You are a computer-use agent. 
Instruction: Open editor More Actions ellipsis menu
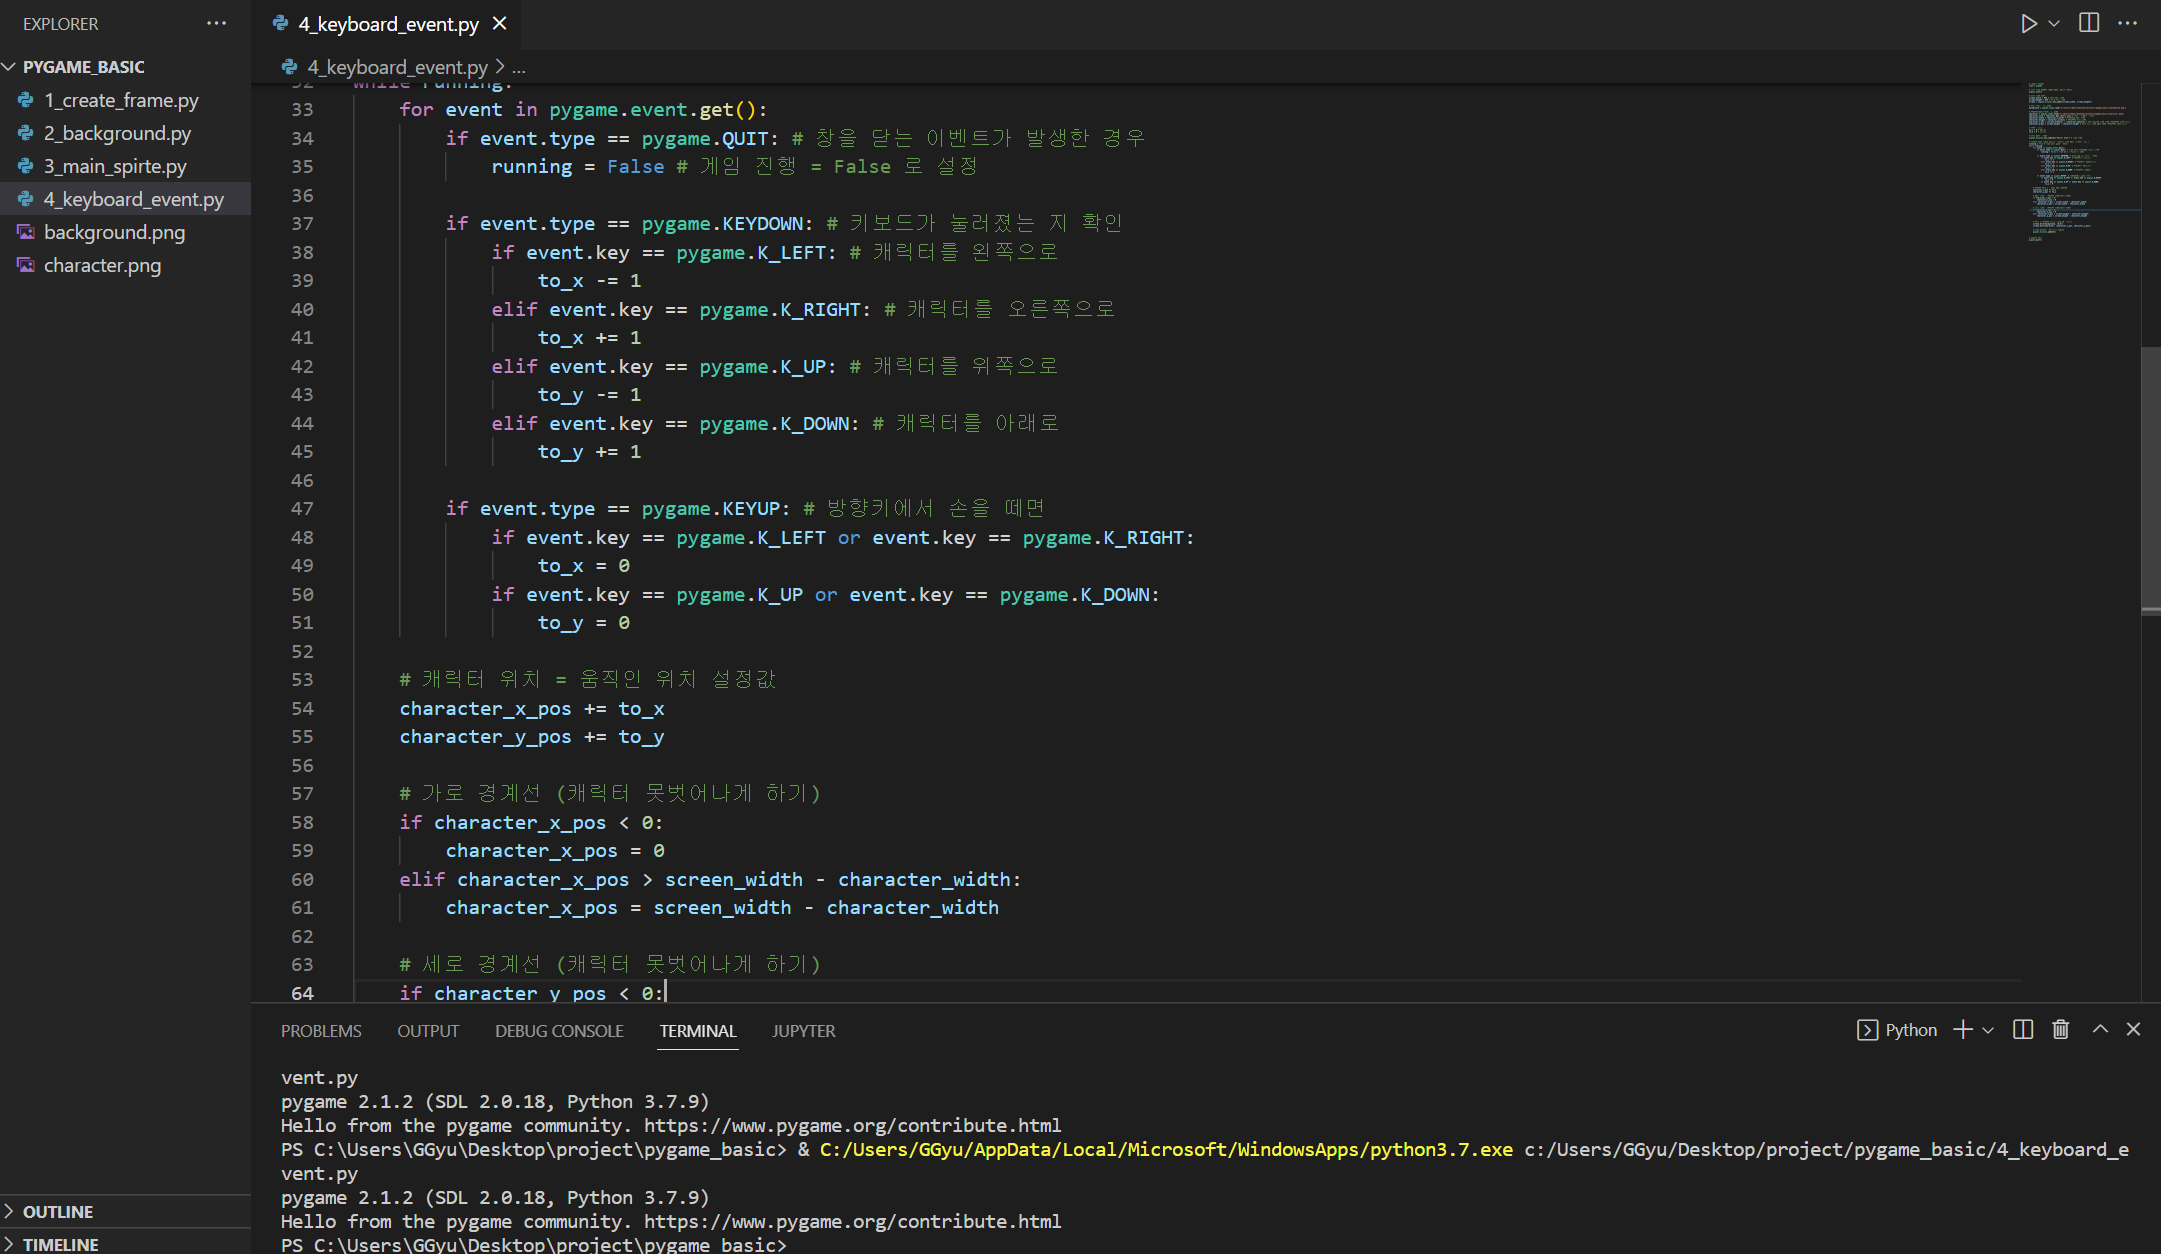2127,23
